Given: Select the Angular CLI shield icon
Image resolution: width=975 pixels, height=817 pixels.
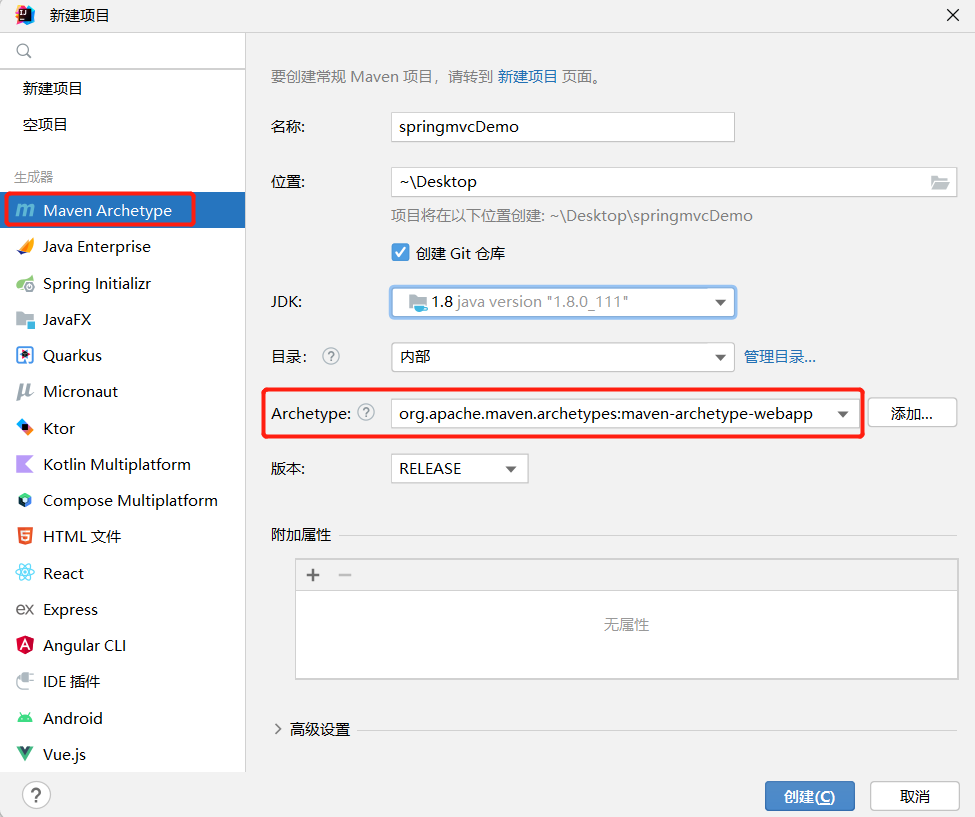Looking at the screenshot, I should (25, 645).
